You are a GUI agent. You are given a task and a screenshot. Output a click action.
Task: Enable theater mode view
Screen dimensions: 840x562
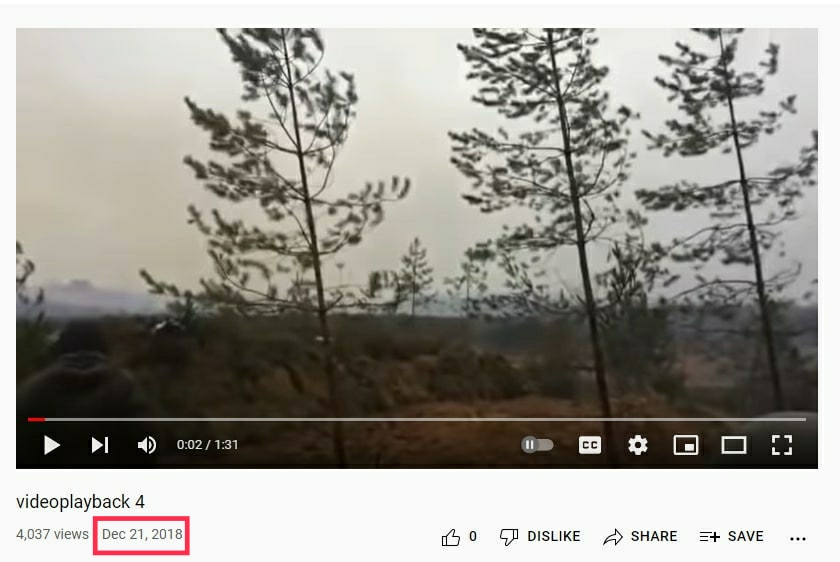point(734,445)
